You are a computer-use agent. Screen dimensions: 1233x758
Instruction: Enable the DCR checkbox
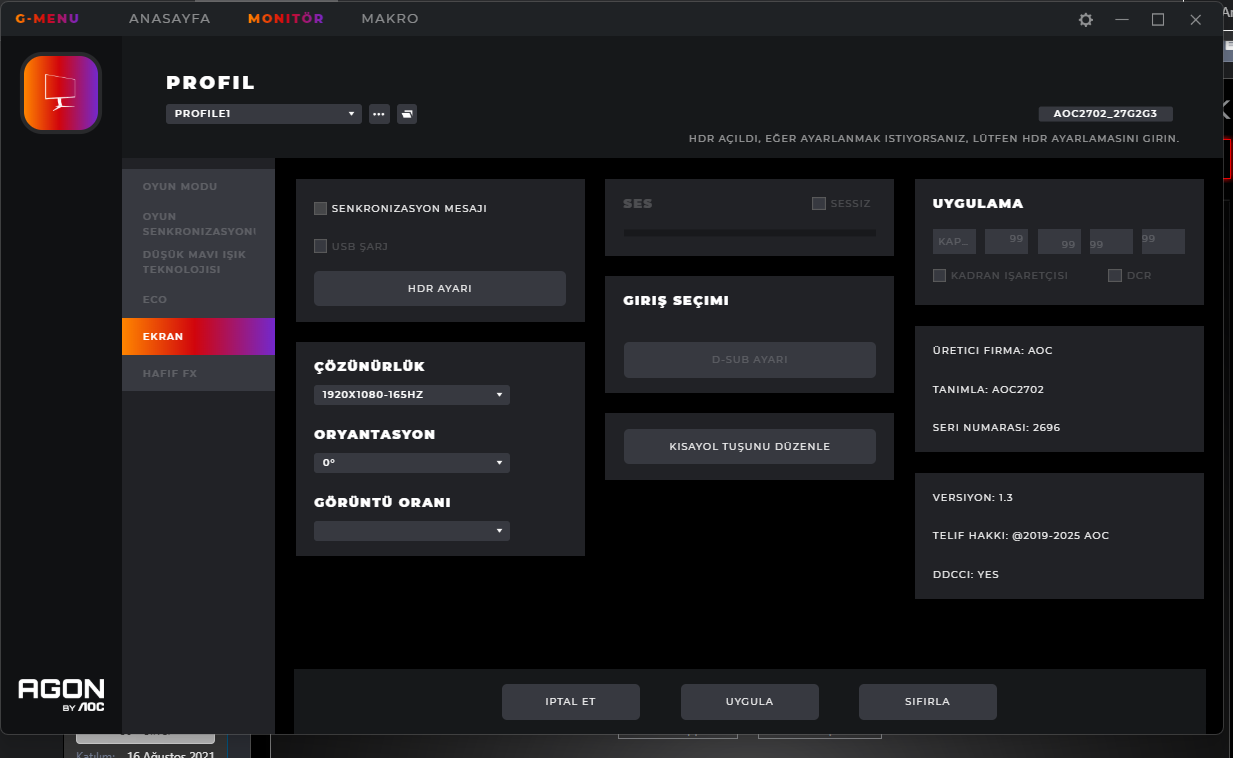coord(1115,276)
